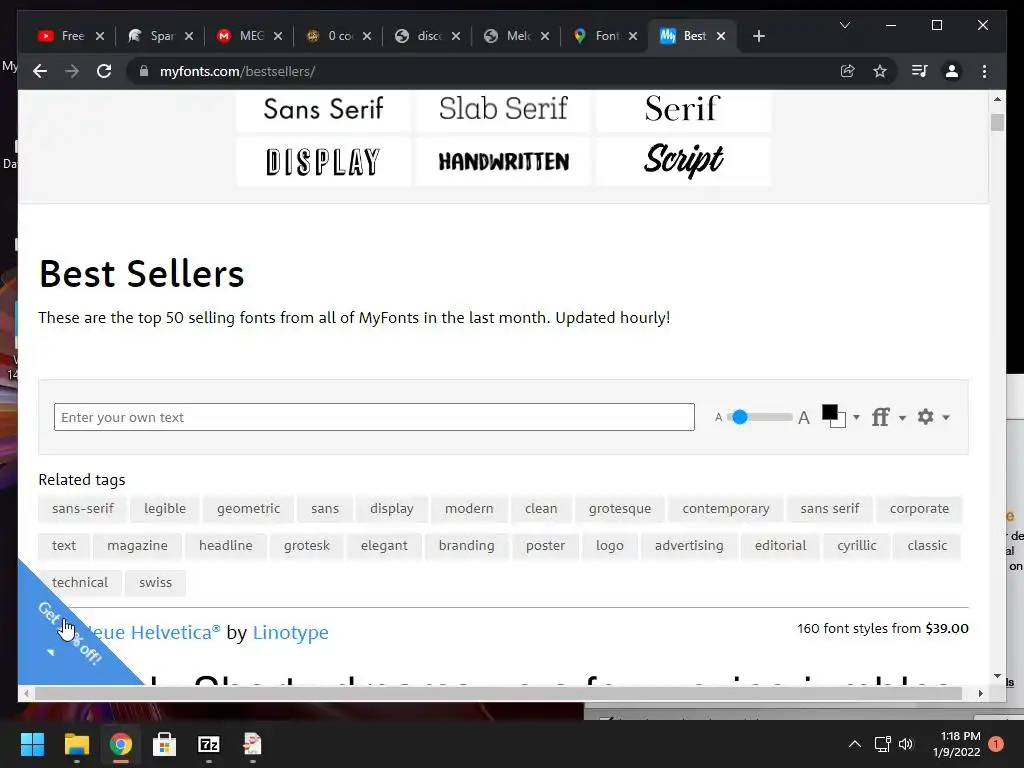The image size is (1024, 768).
Task: Open 7-Zip from taskbar
Action: pyautogui.click(x=209, y=744)
